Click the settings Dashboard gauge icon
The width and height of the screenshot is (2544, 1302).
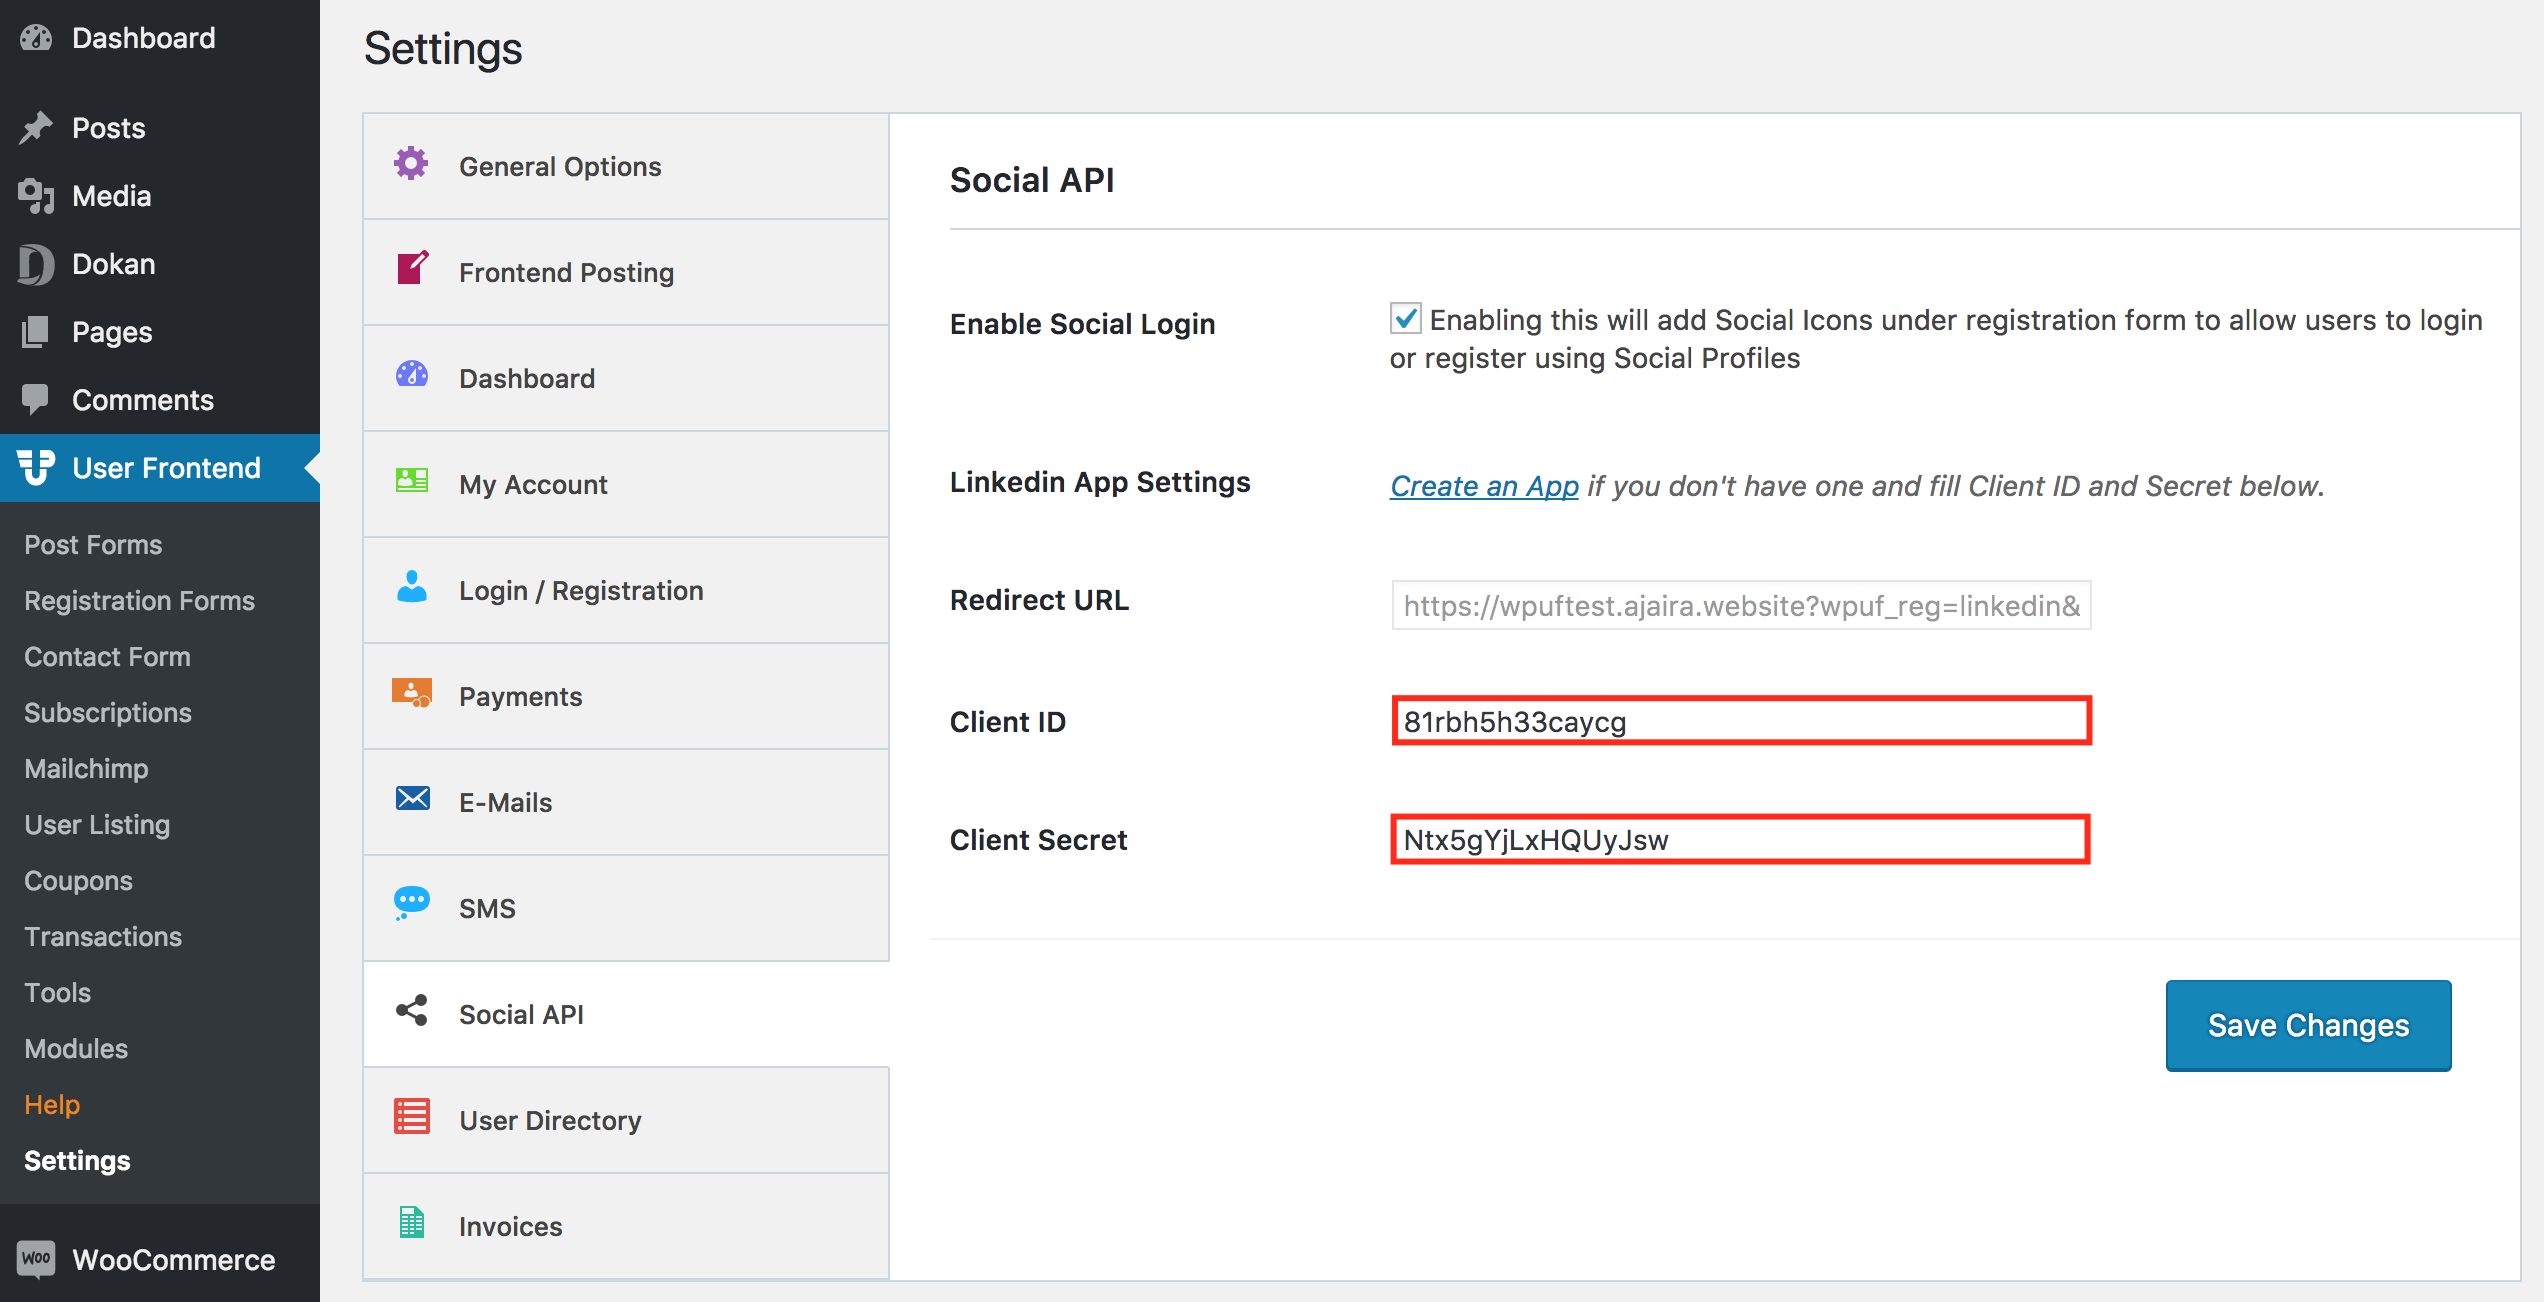(x=412, y=375)
